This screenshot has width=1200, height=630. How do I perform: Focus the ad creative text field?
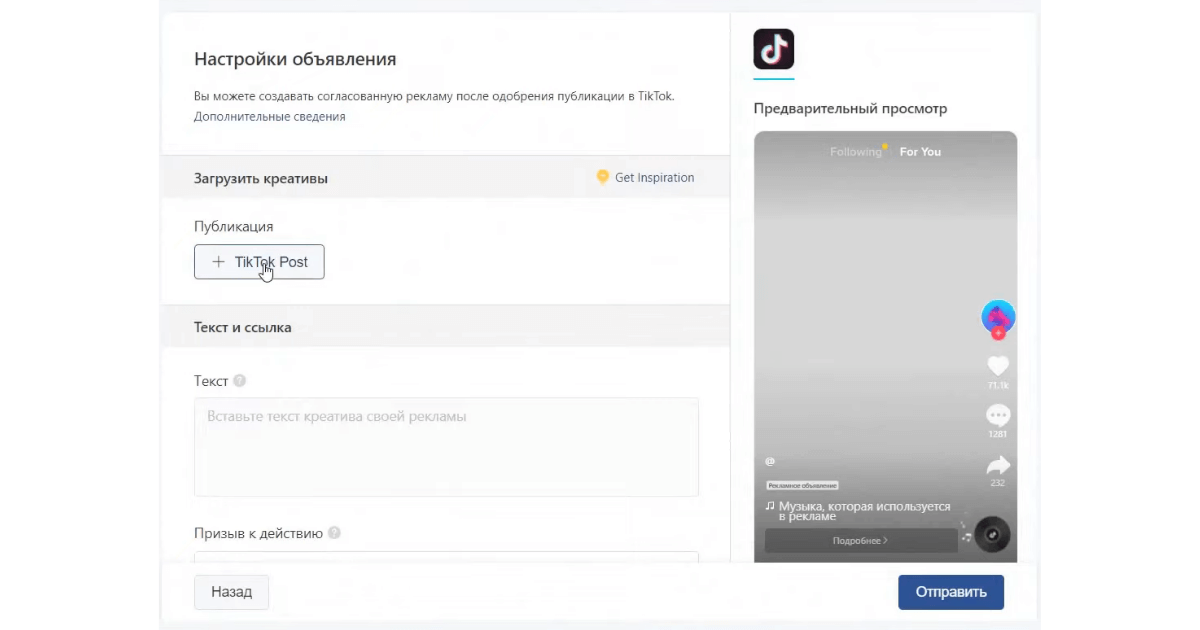tap(446, 447)
